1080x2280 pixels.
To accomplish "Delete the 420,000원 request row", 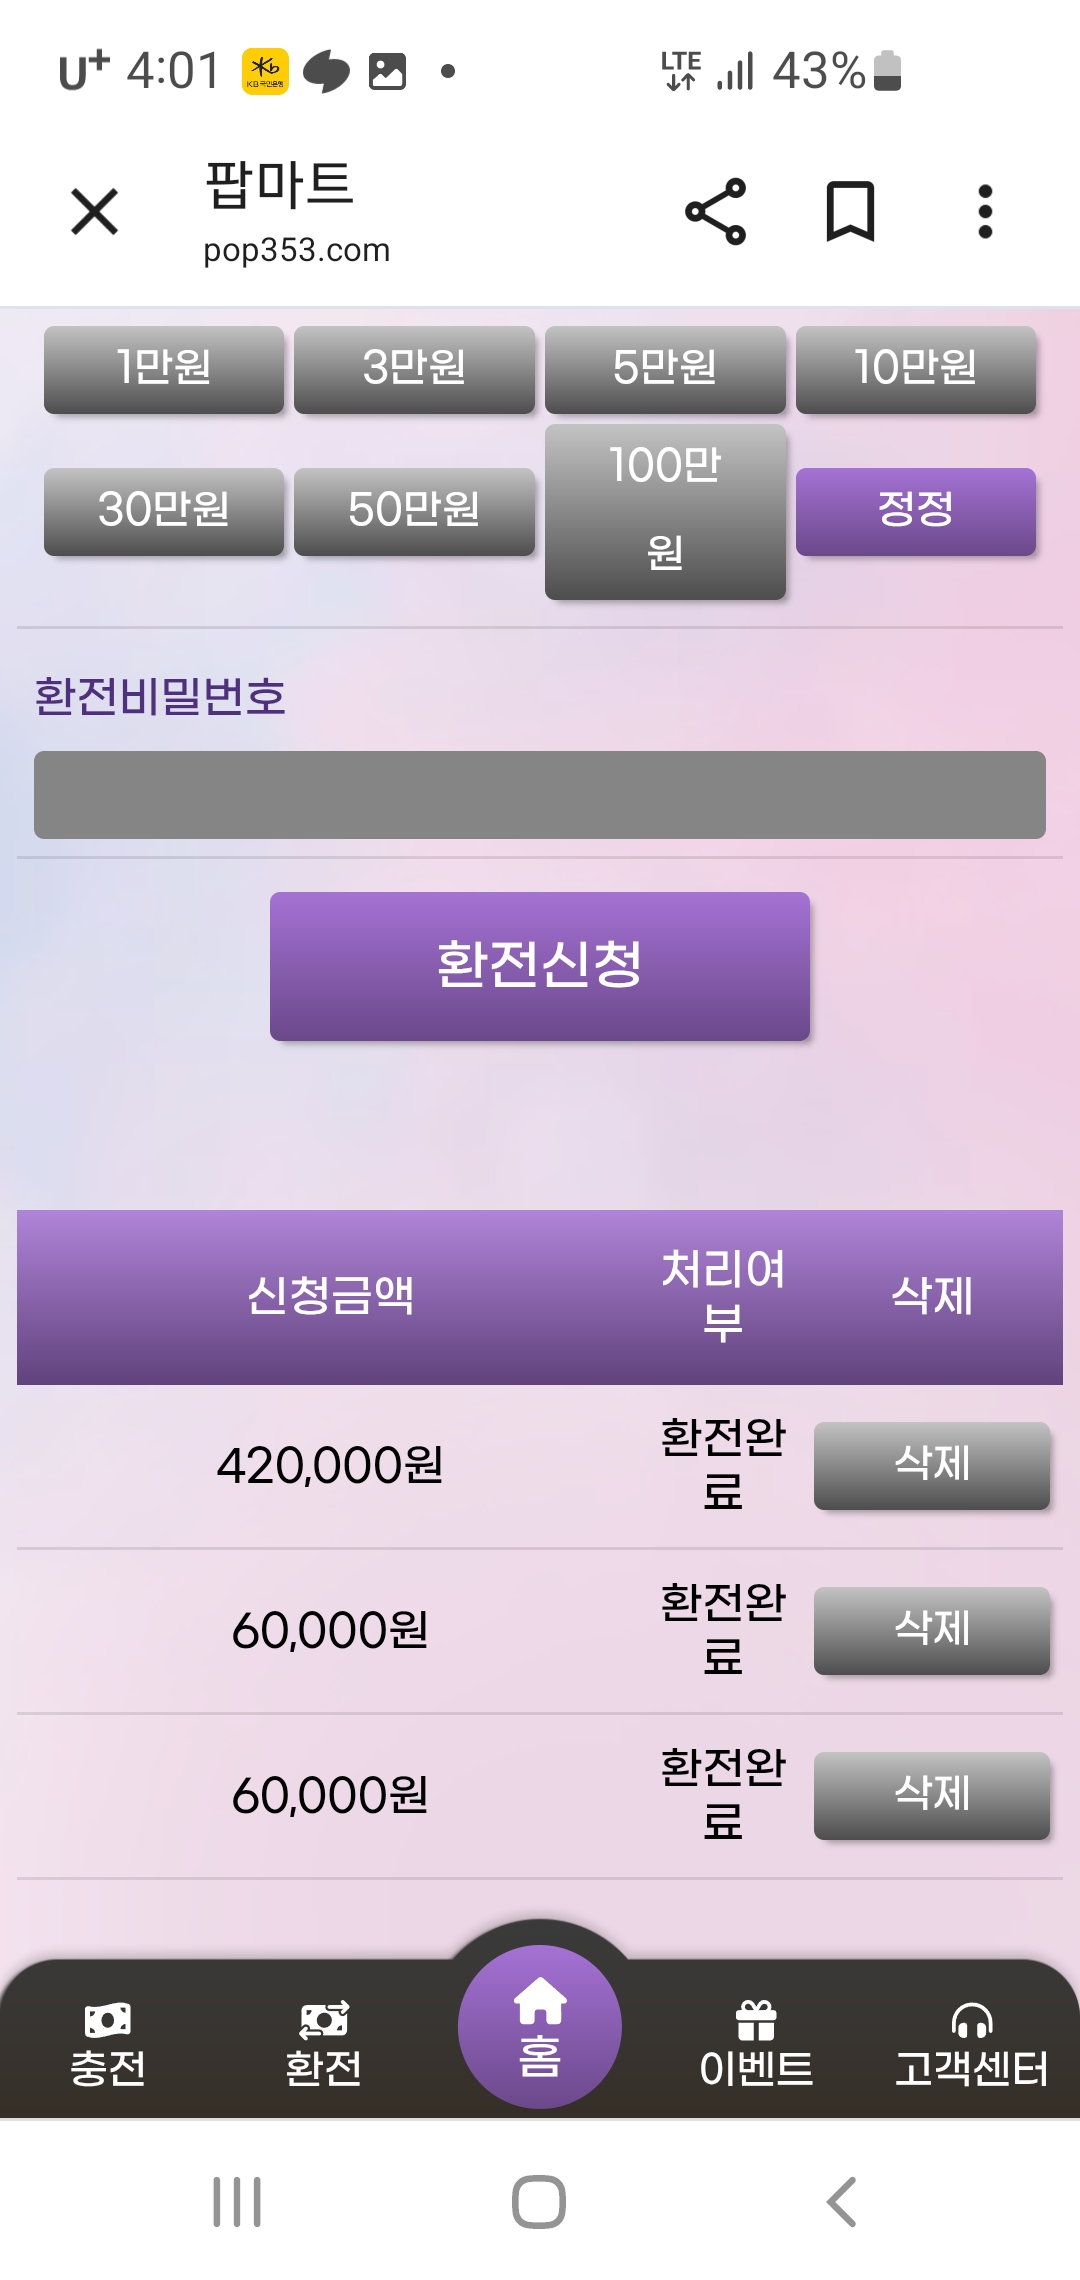I will coord(931,1465).
